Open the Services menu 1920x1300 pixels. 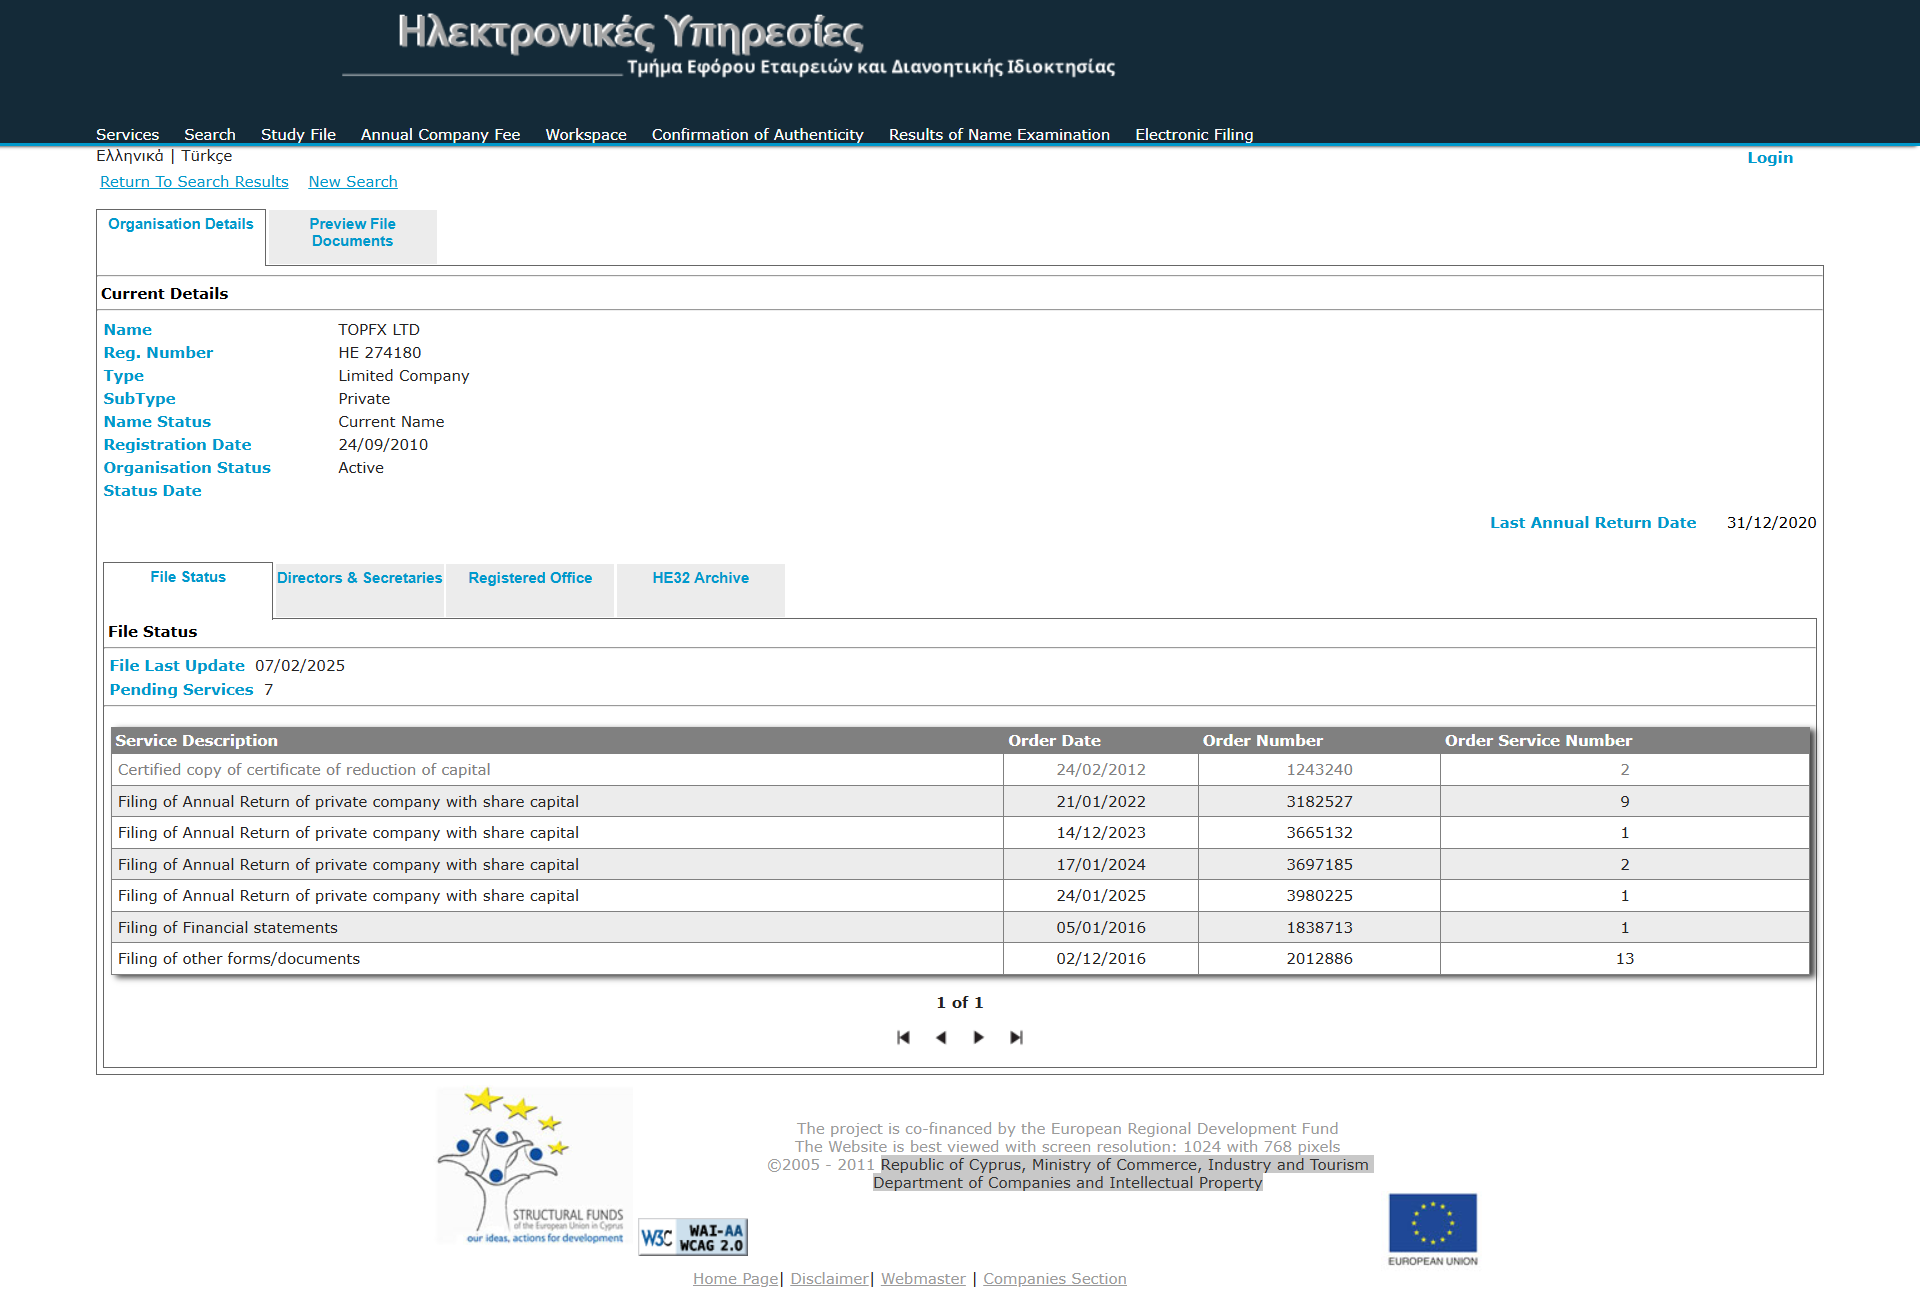tap(128, 134)
